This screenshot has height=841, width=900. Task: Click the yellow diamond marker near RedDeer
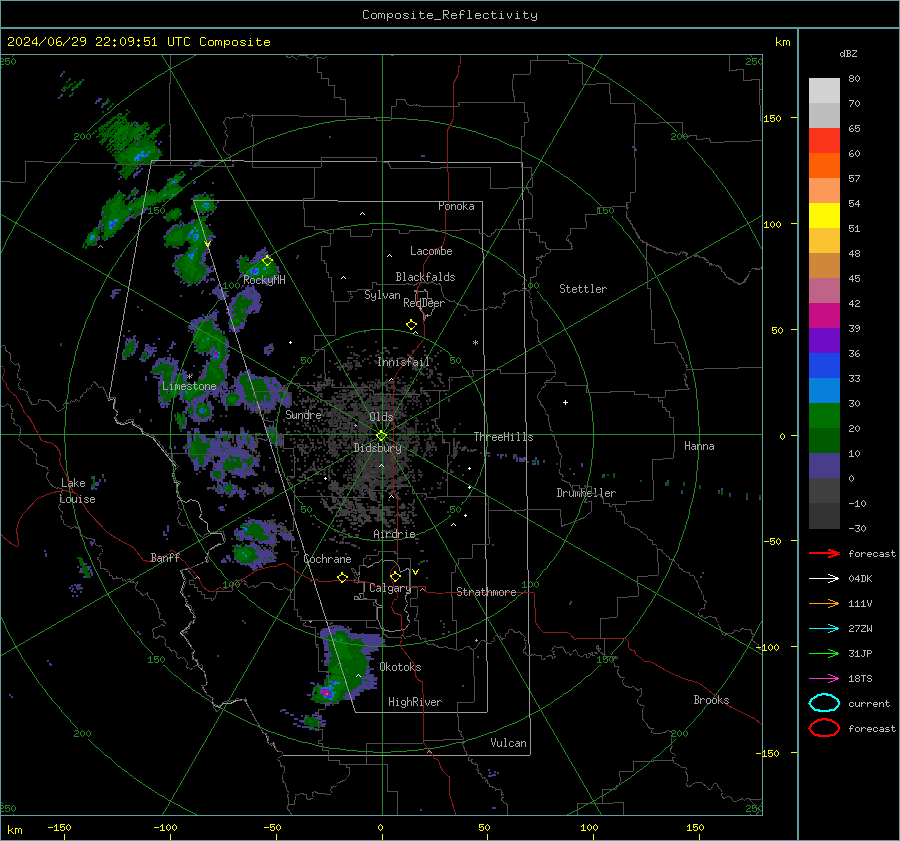[411, 325]
